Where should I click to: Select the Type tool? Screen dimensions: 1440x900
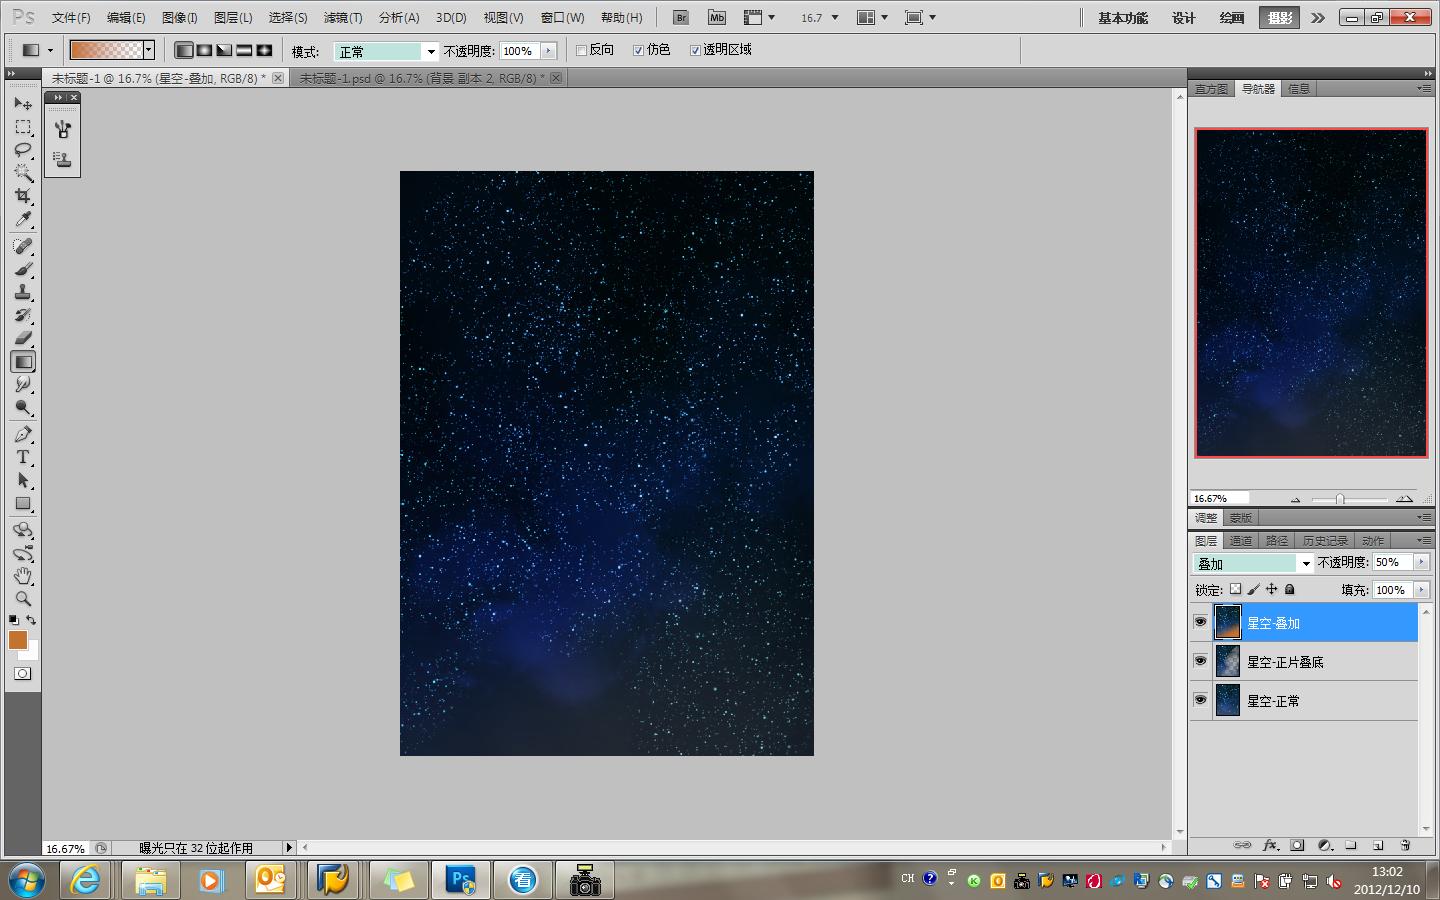23,457
